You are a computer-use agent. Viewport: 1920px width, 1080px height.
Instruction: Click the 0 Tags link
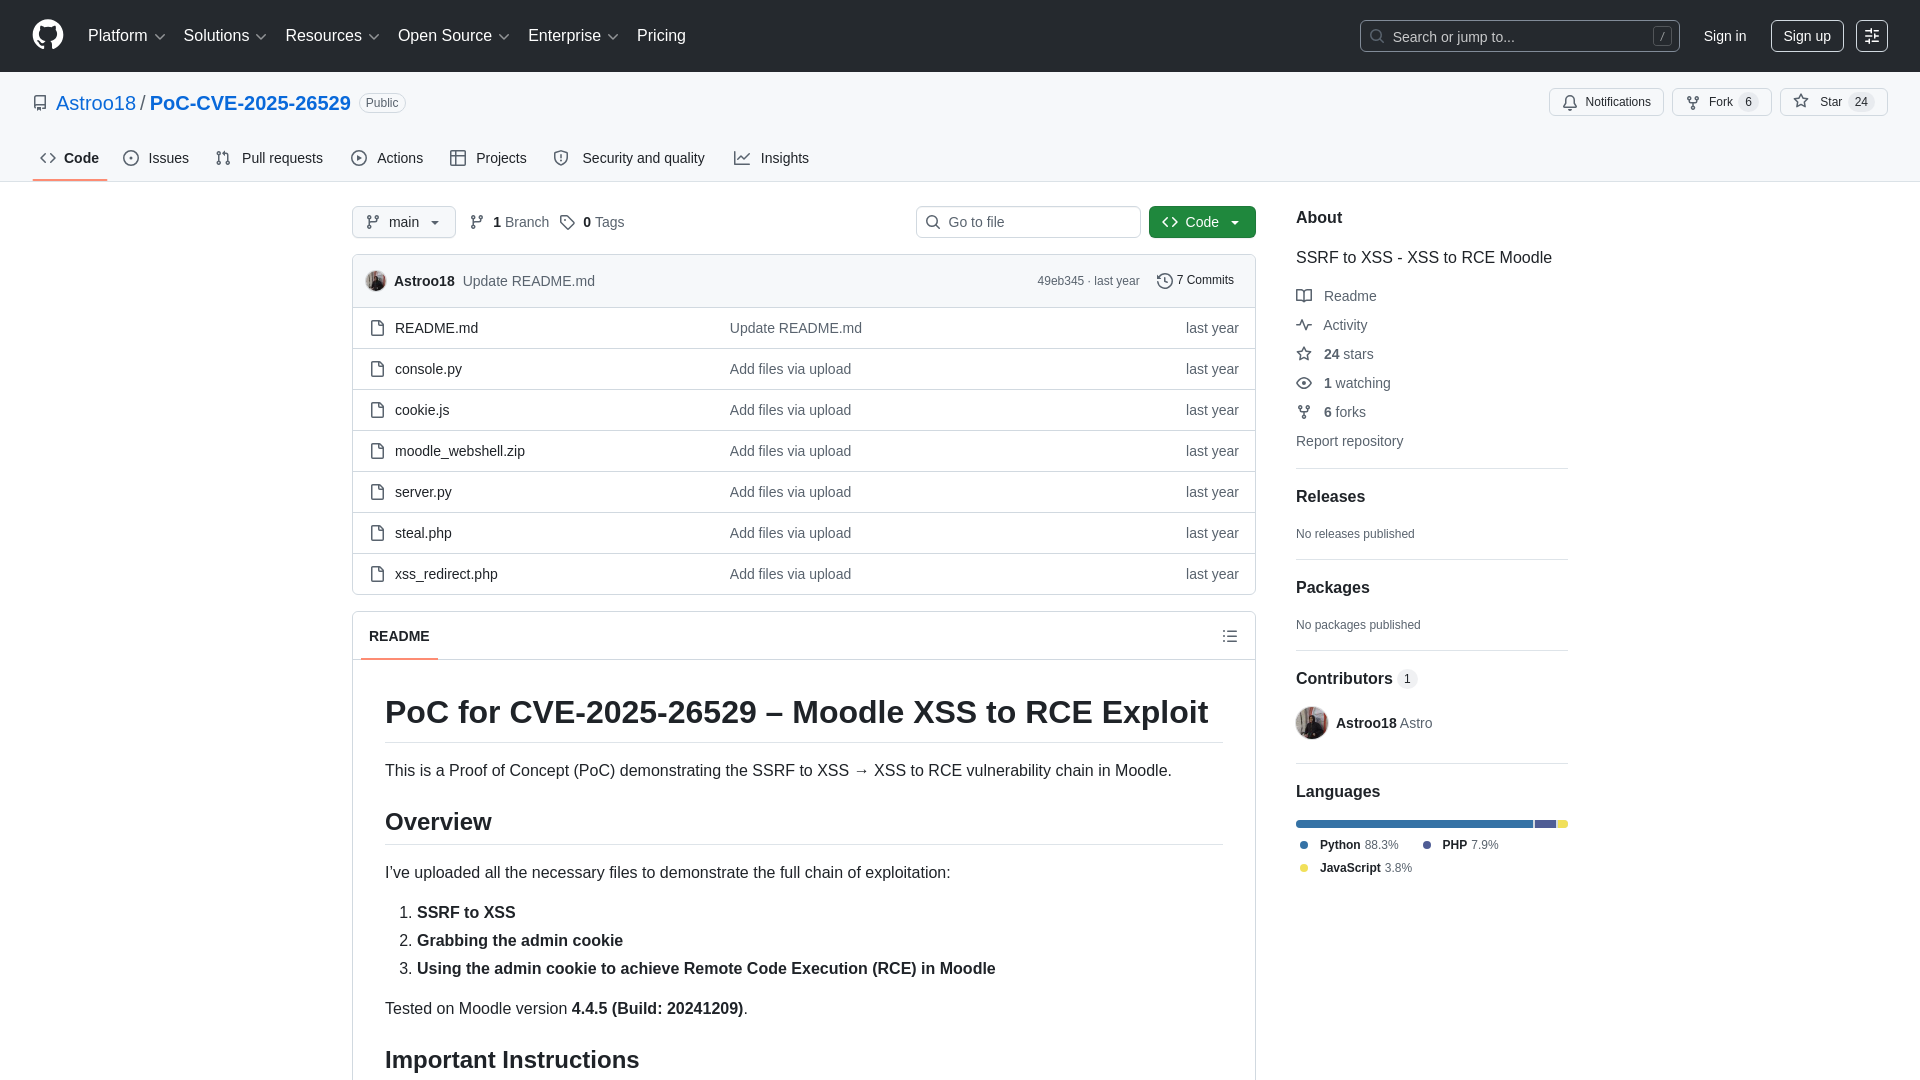click(592, 222)
